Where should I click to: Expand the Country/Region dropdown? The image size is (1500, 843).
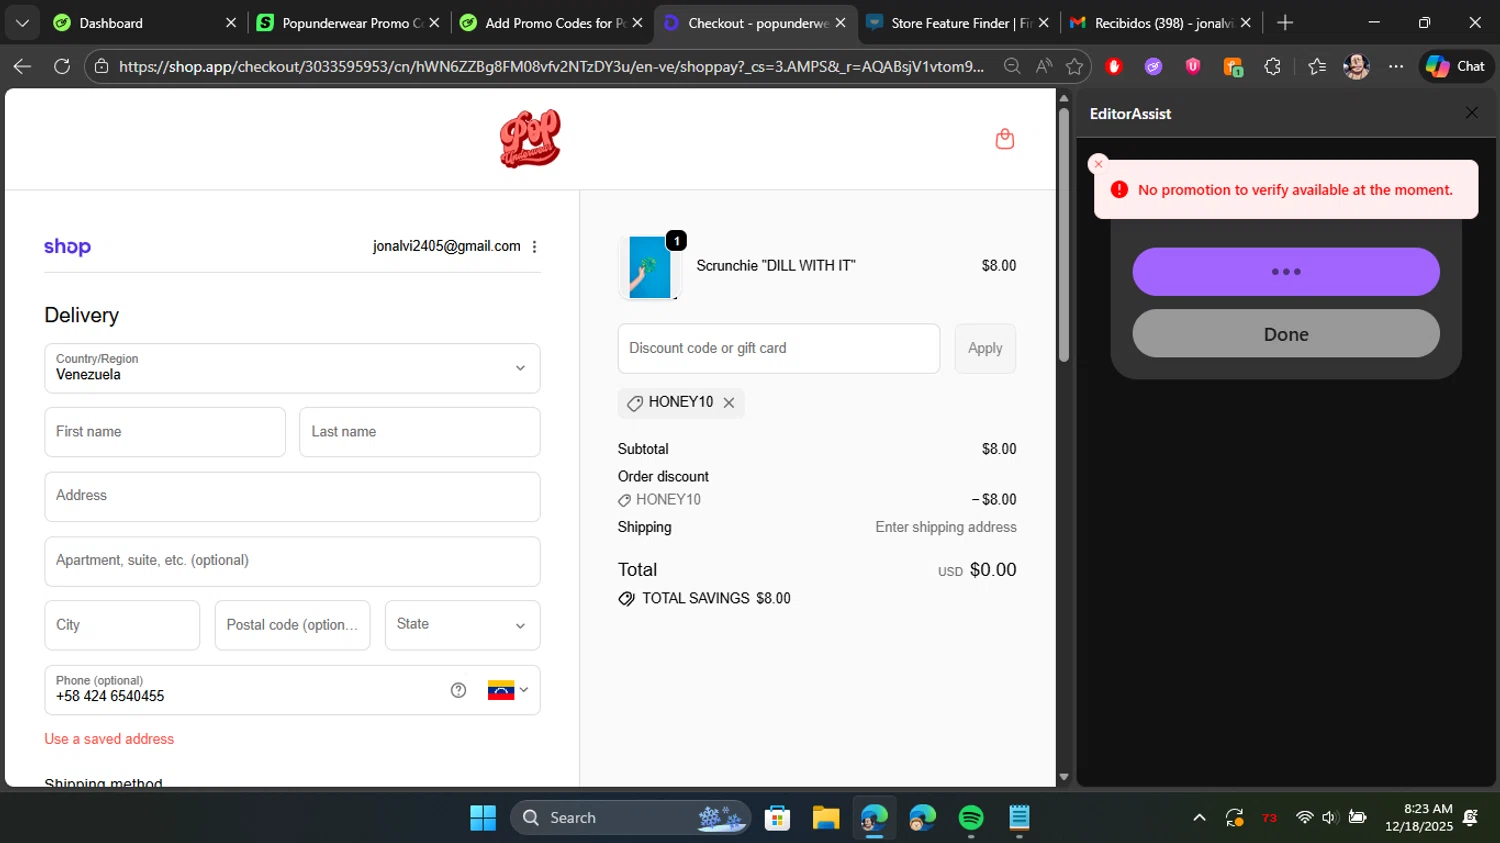pyautogui.click(x=292, y=368)
